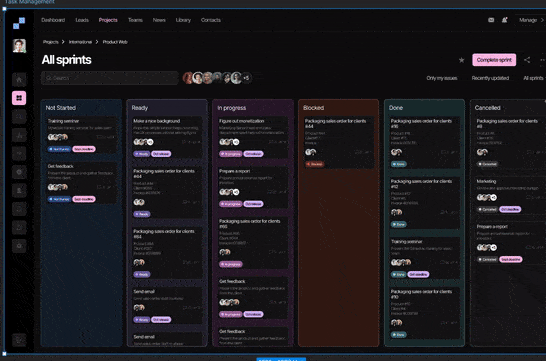Click Ready tag on Make a nice background
546x361 pixels.
click(142, 154)
